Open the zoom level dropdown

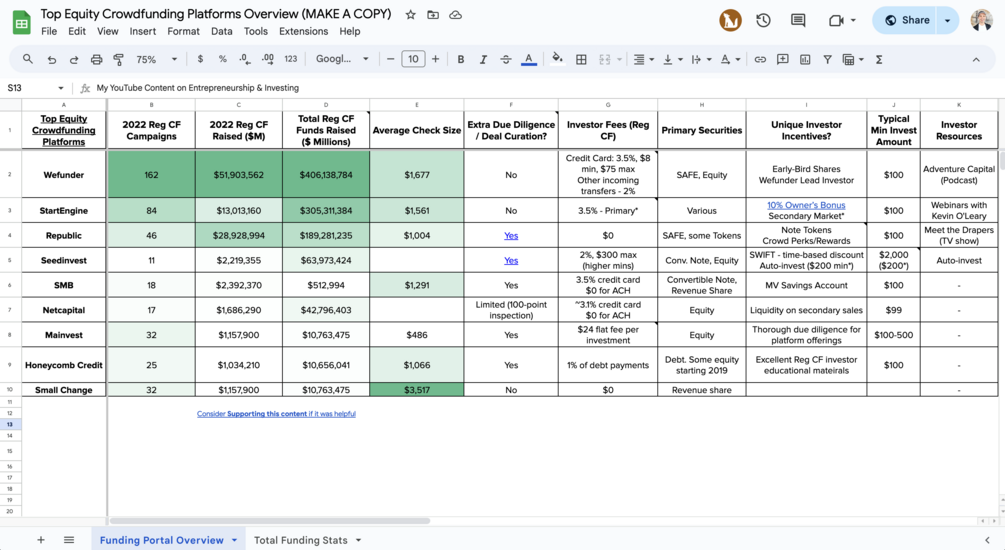(x=156, y=59)
